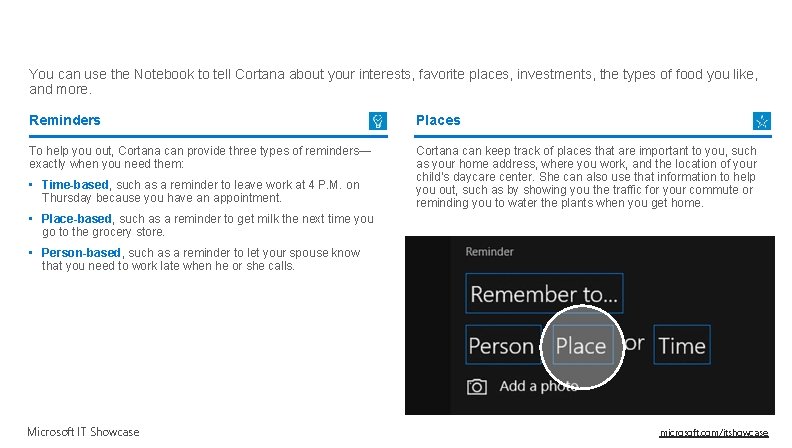Click the Add a photo label
792x448 pixels.
point(538,386)
